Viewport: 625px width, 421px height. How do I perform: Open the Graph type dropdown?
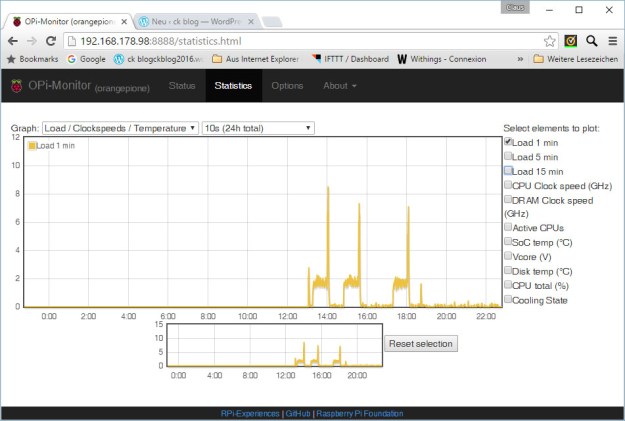pyautogui.click(x=120, y=128)
